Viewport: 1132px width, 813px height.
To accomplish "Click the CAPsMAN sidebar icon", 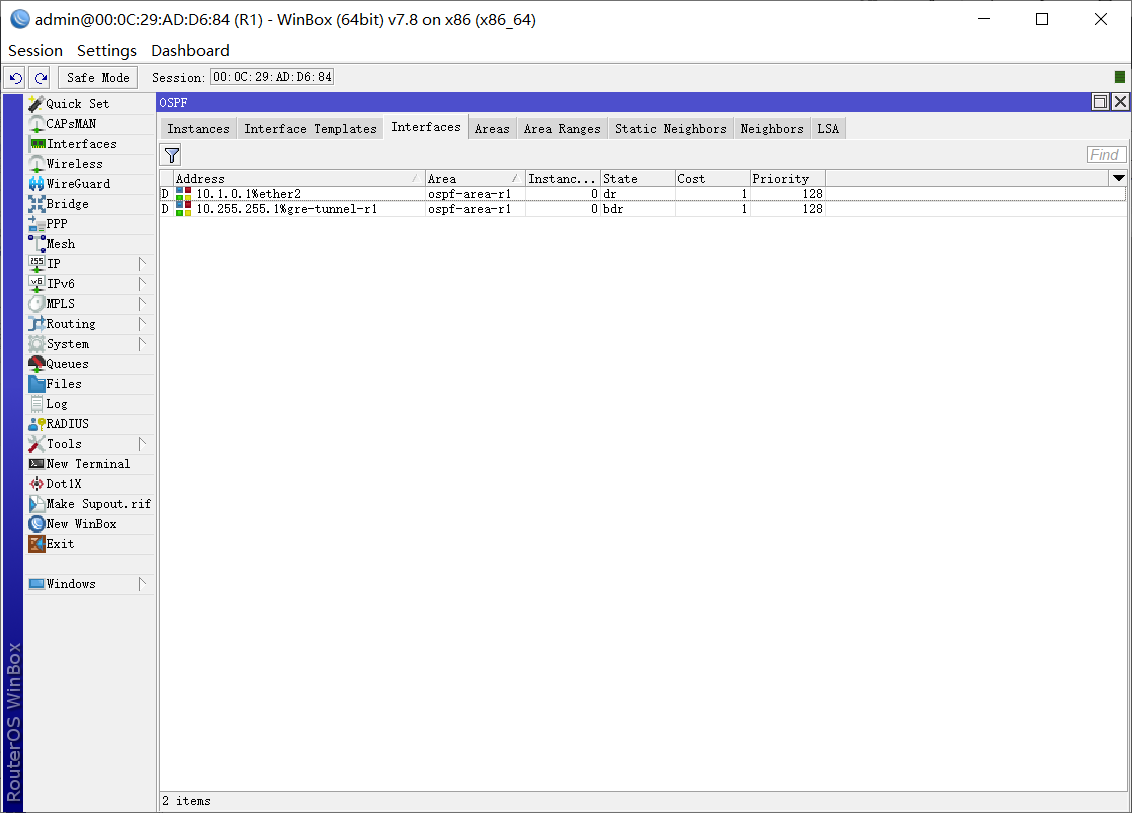I will [36, 124].
